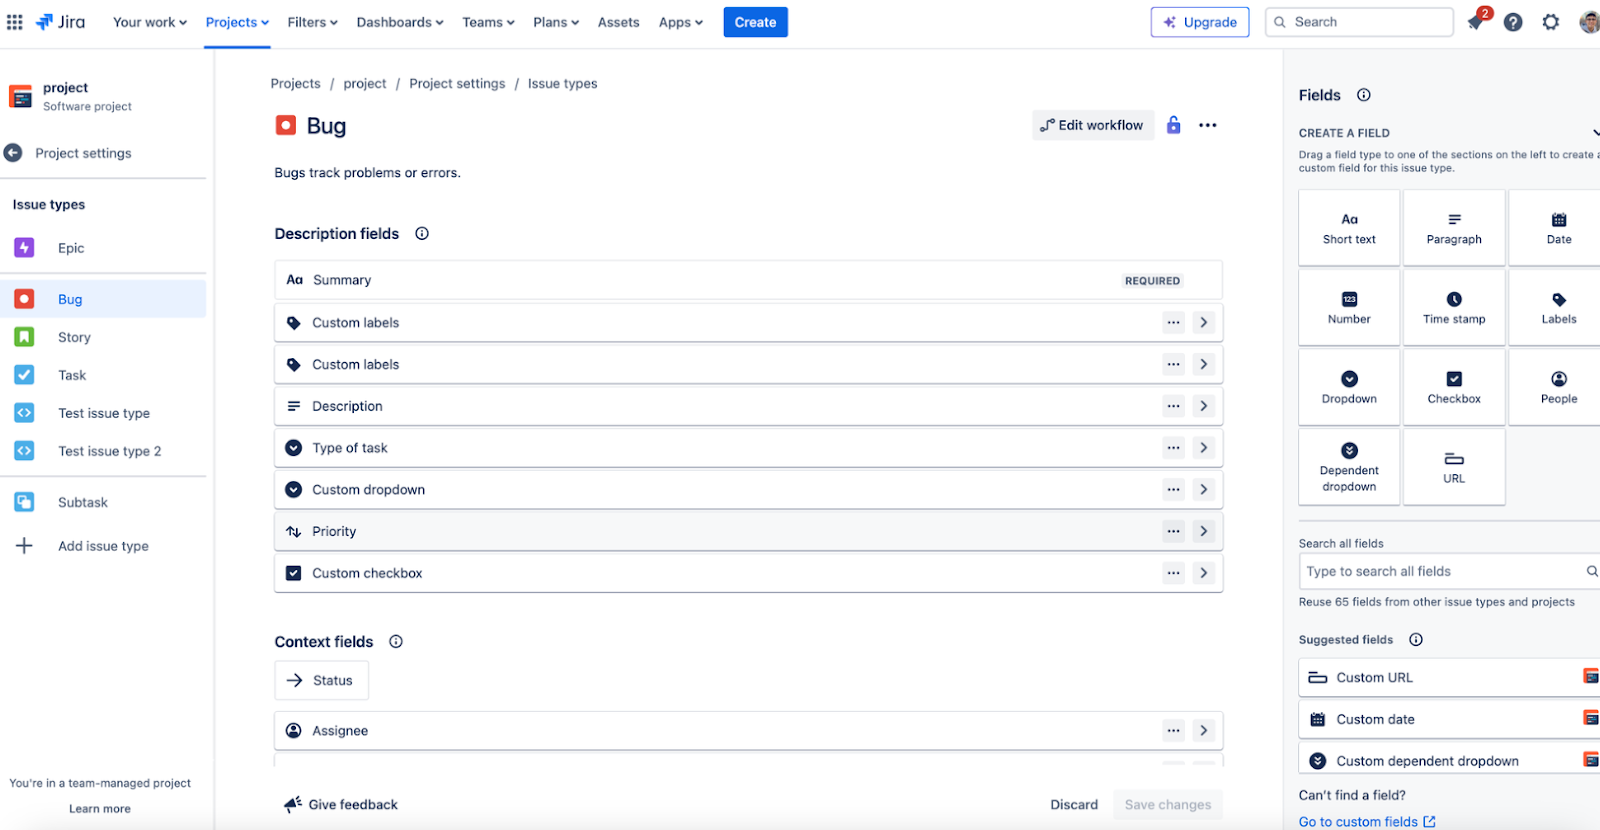1600x830 pixels.
Task: Select the Checkbox field type tile
Action: [1453, 387]
